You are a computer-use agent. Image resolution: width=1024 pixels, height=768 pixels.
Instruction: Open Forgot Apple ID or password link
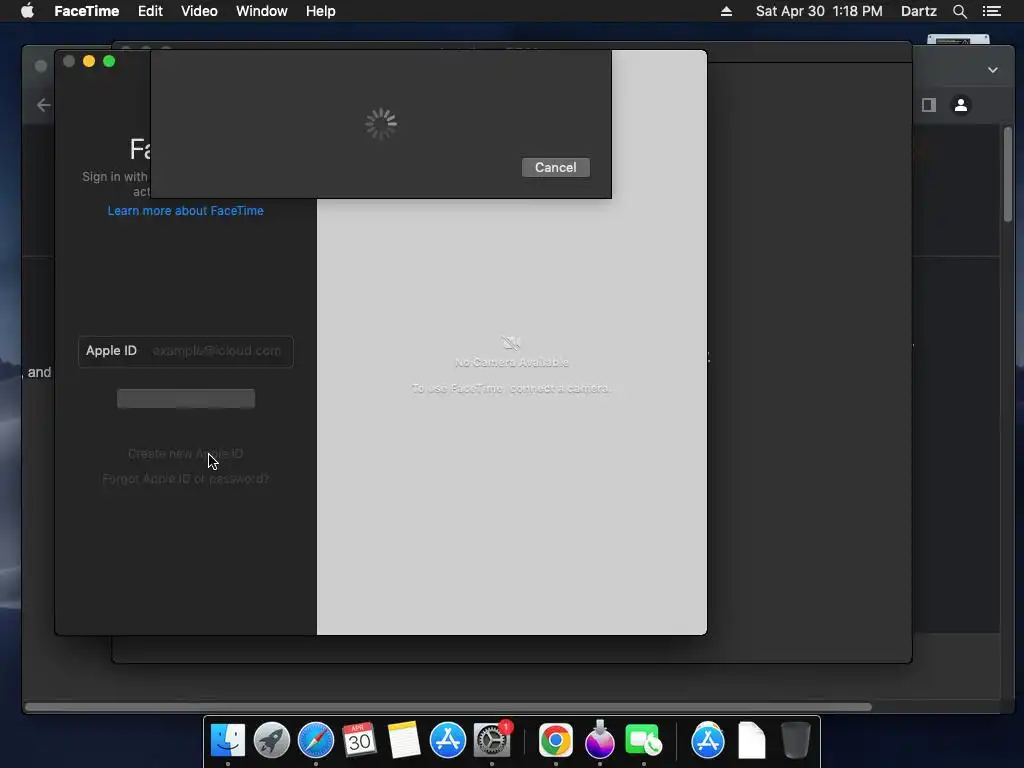click(185, 479)
